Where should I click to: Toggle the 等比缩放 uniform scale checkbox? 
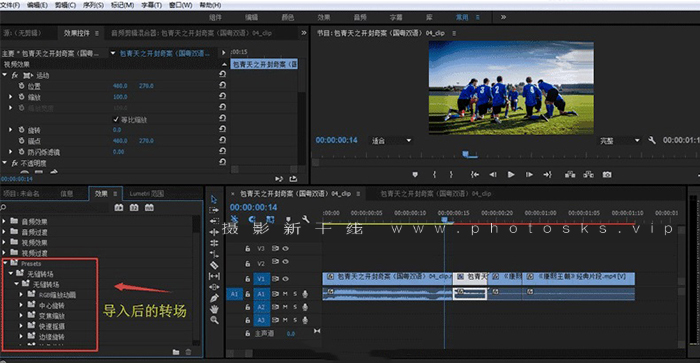click(x=116, y=119)
